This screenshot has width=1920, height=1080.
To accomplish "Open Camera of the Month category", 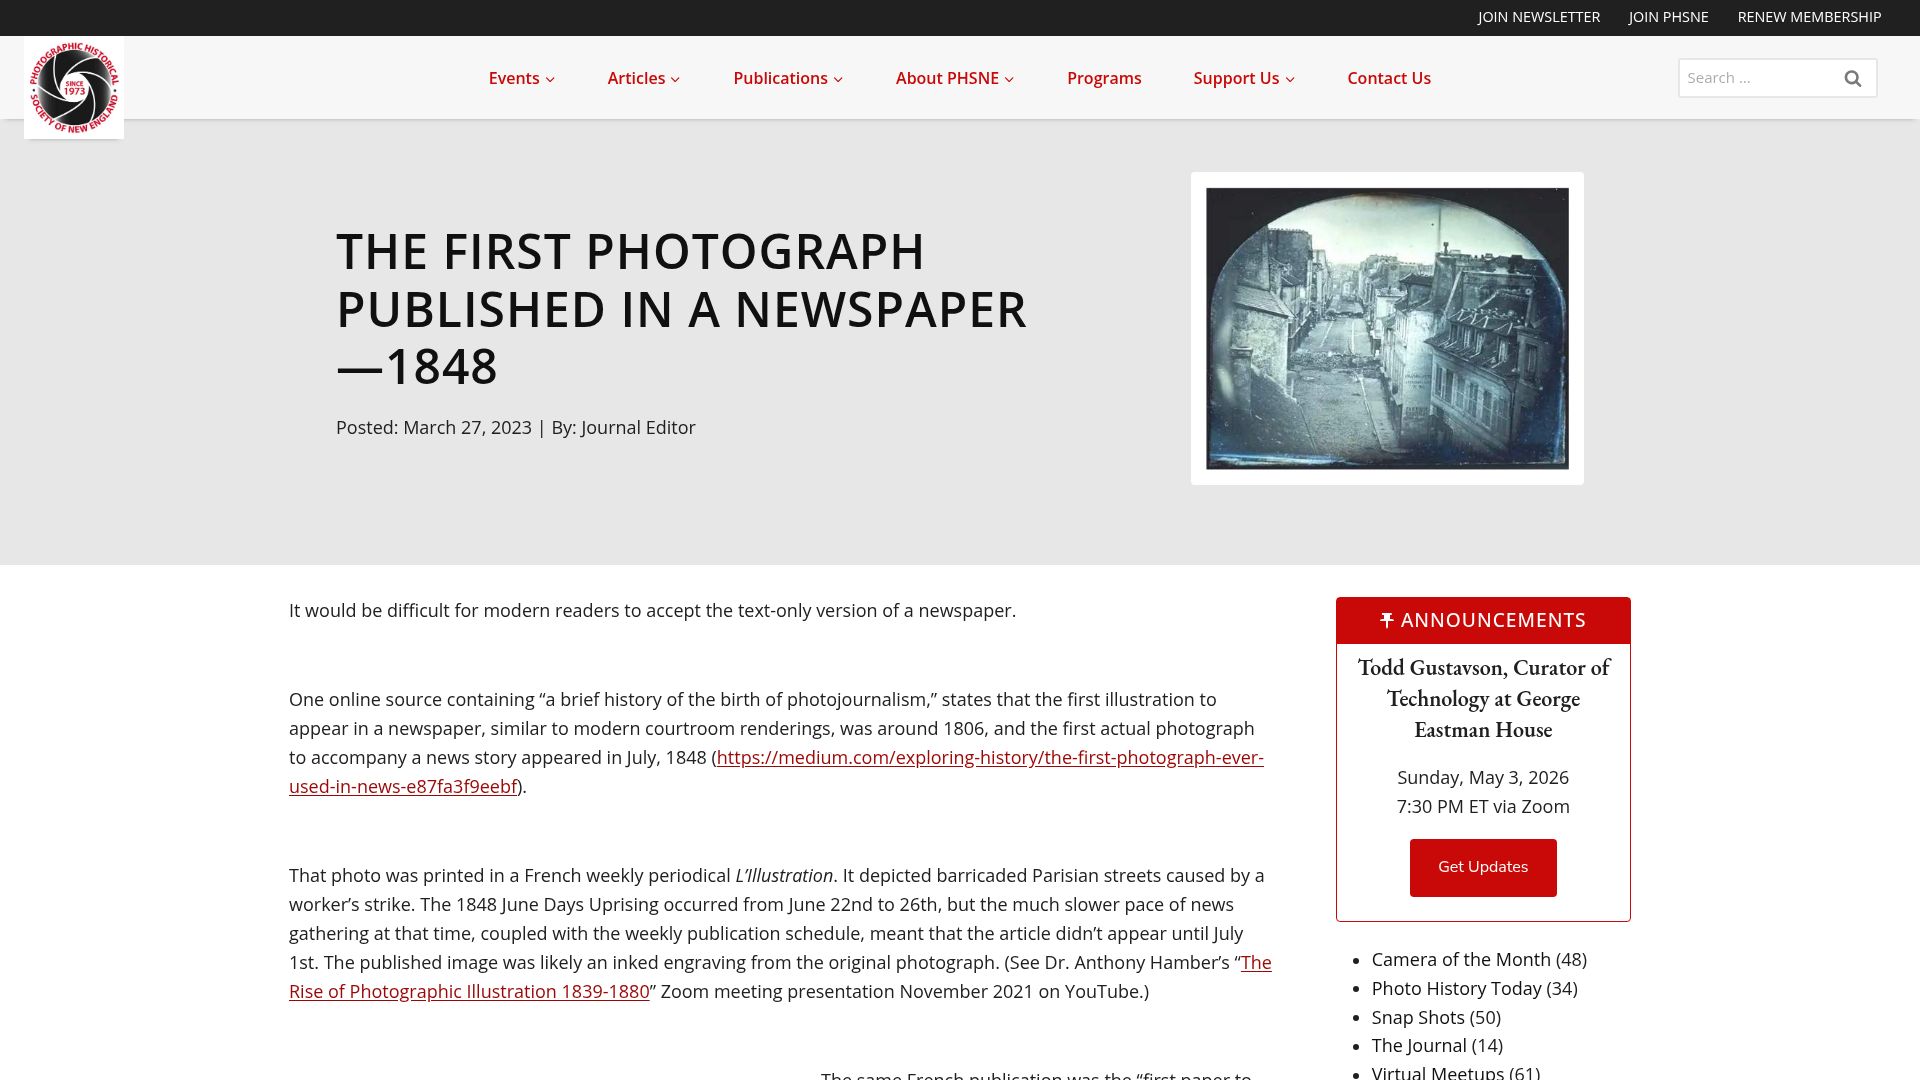I will [1461, 959].
